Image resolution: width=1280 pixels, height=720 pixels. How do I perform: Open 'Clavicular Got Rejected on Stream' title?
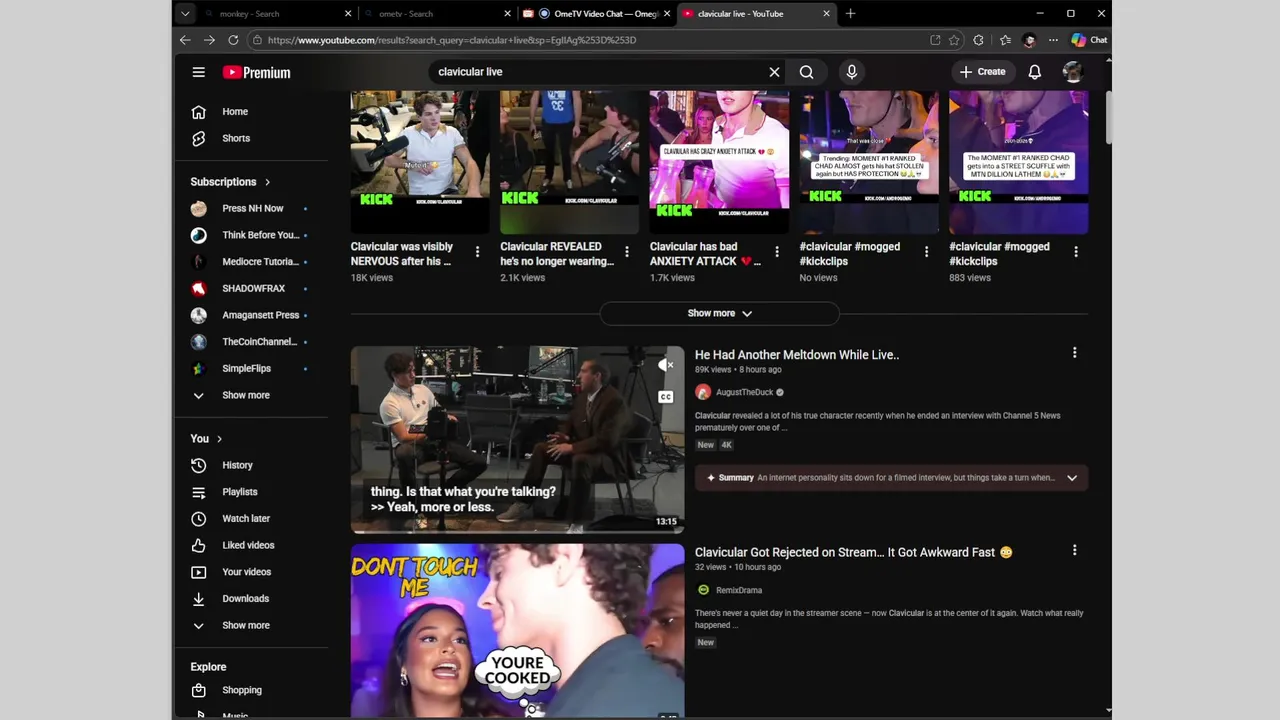click(x=854, y=552)
